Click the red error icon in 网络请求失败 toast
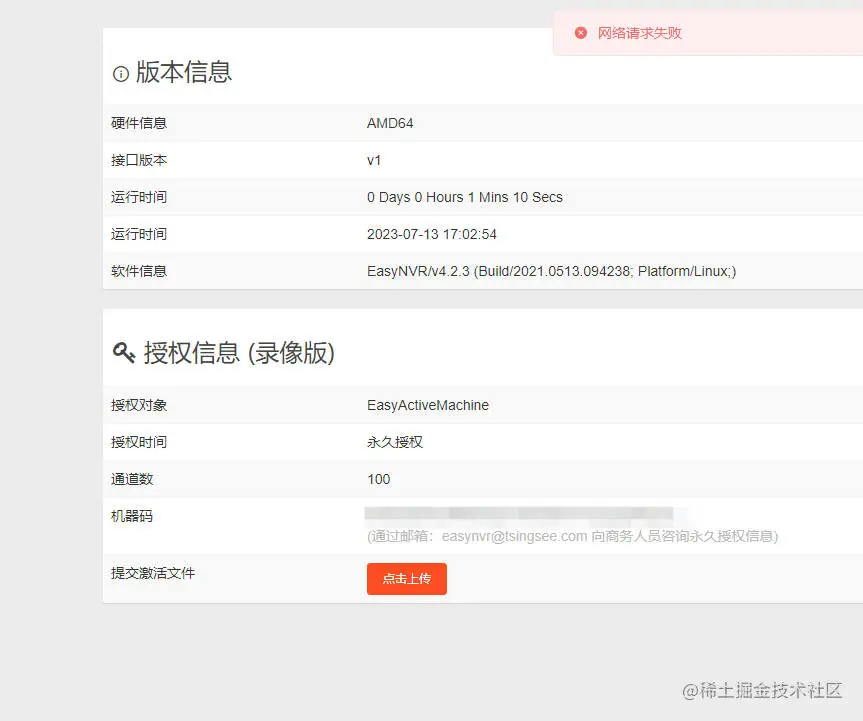Viewport: 863px width, 721px height. (581, 33)
